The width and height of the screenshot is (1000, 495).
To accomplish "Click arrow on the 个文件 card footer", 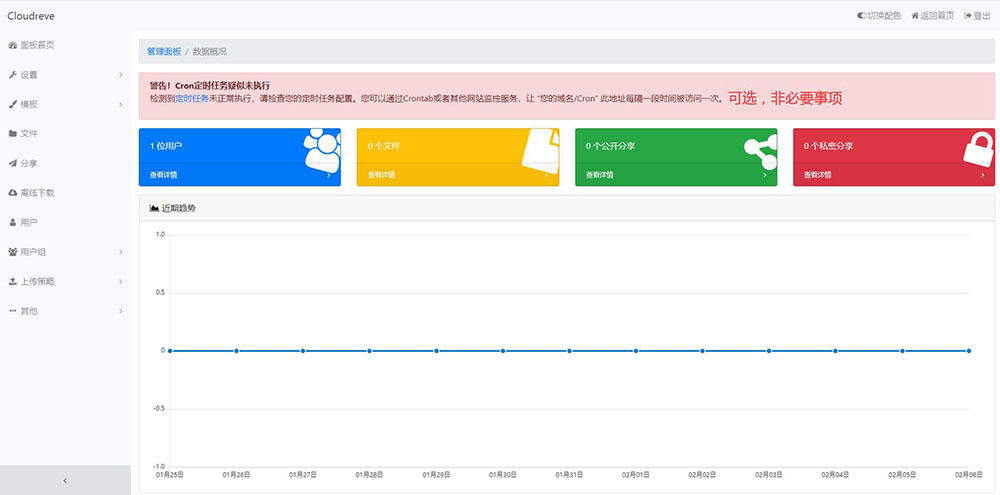I will (x=547, y=175).
